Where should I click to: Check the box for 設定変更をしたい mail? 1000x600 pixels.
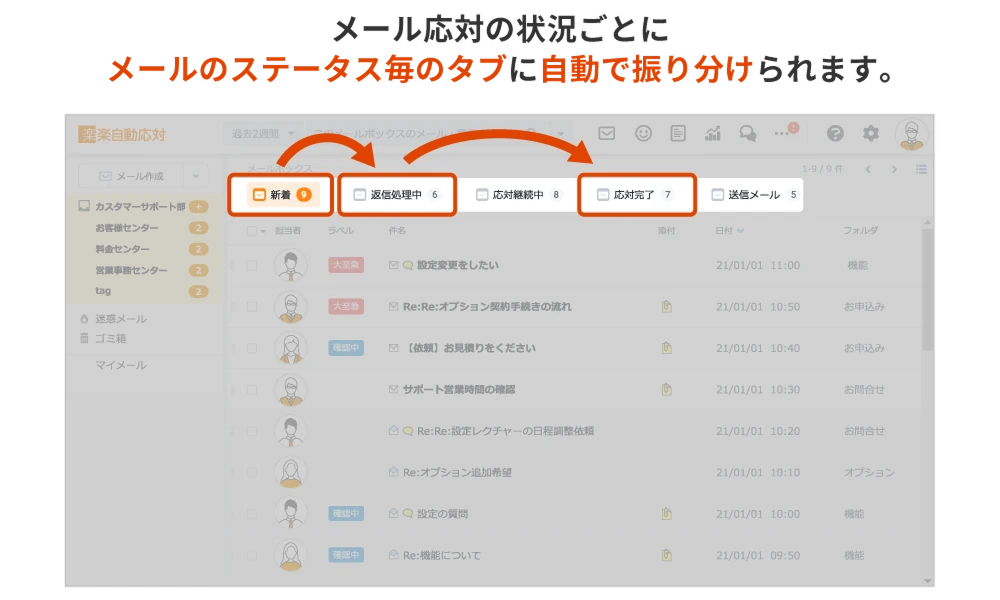coord(252,265)
